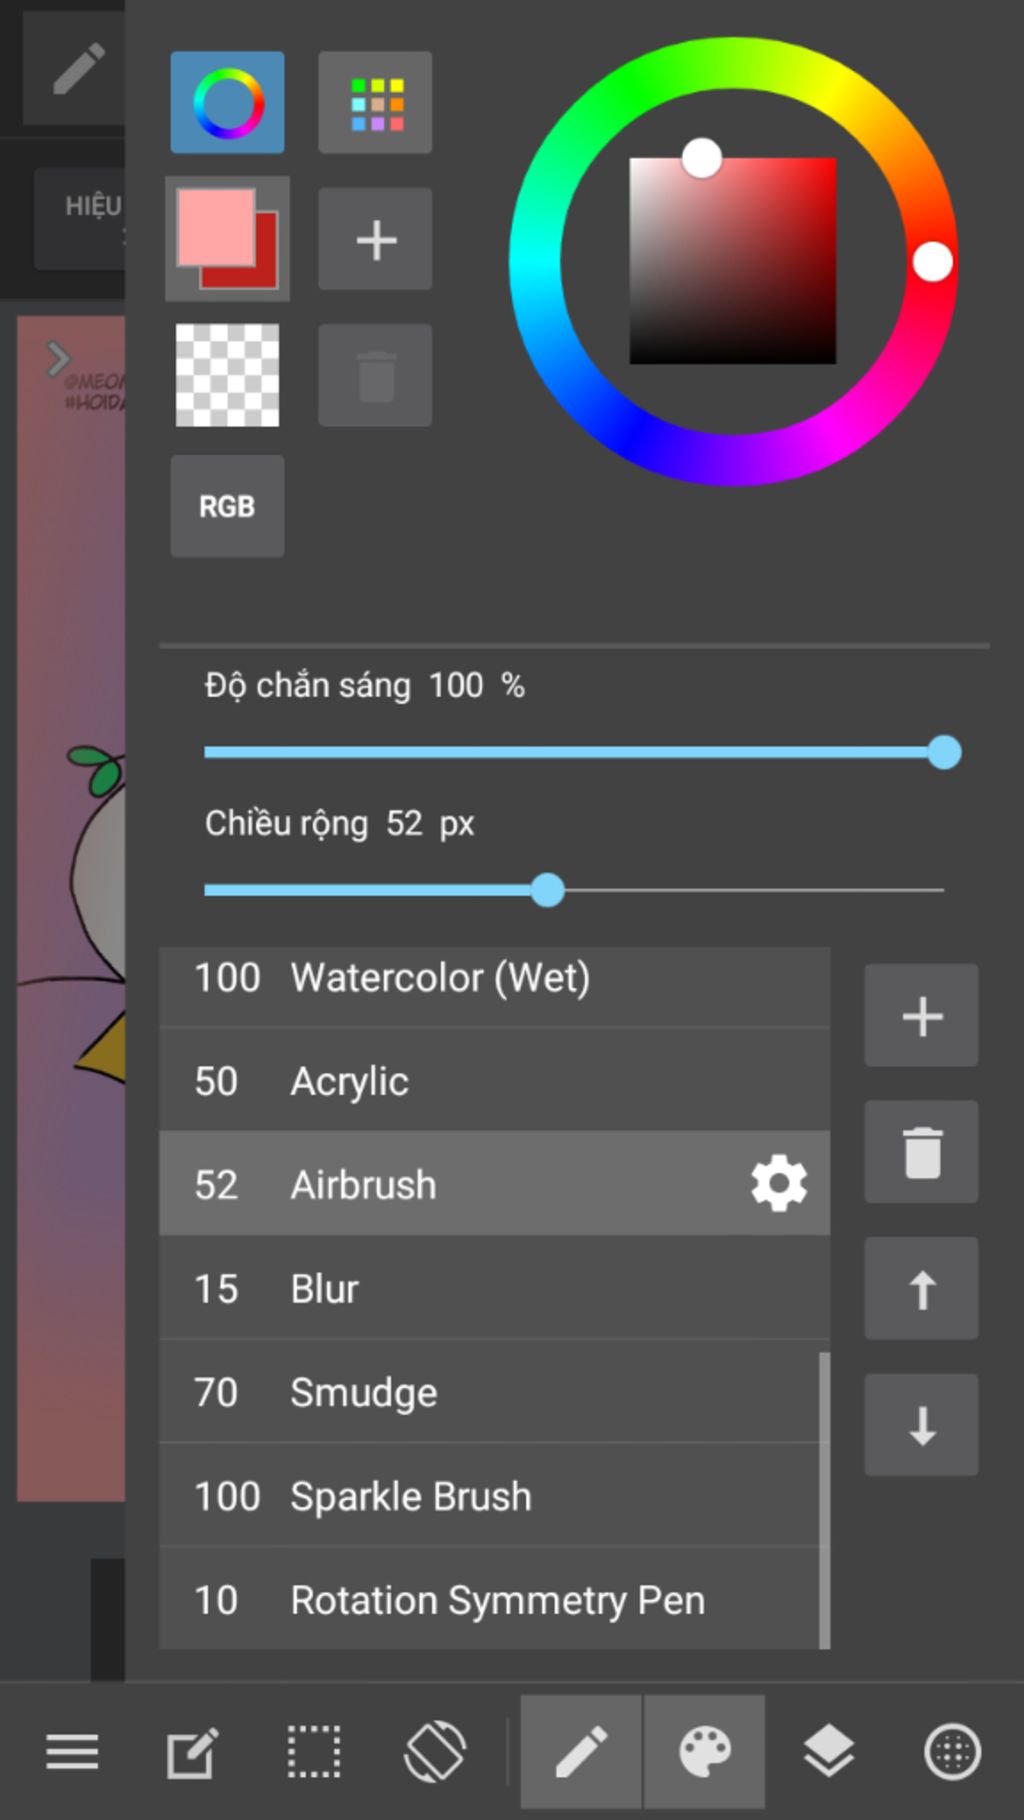The height and width of the screenshot is (1820, 1024).
Task: Select the dashed selection tool
Action: click(314, 1752)
